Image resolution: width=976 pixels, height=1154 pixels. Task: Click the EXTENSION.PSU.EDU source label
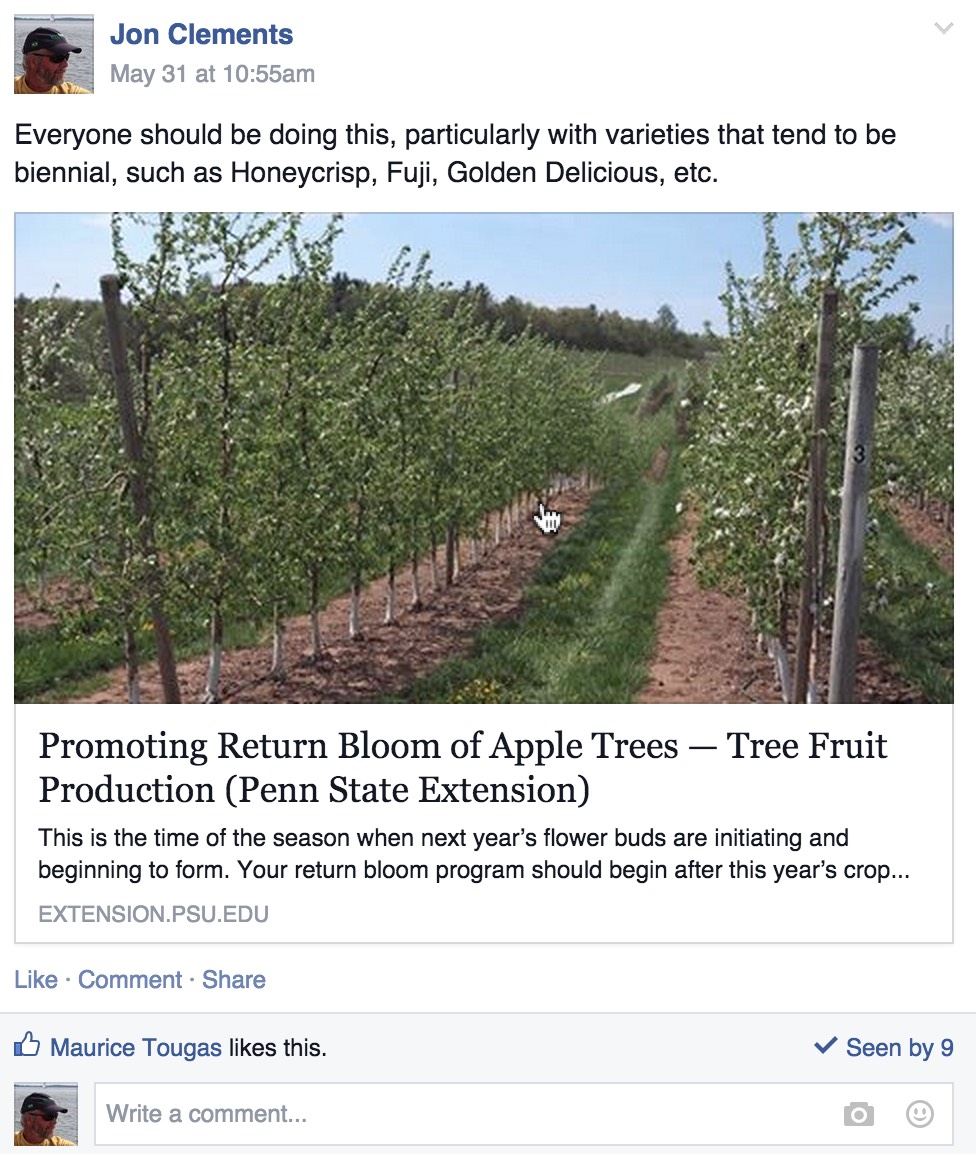point(153,914)
